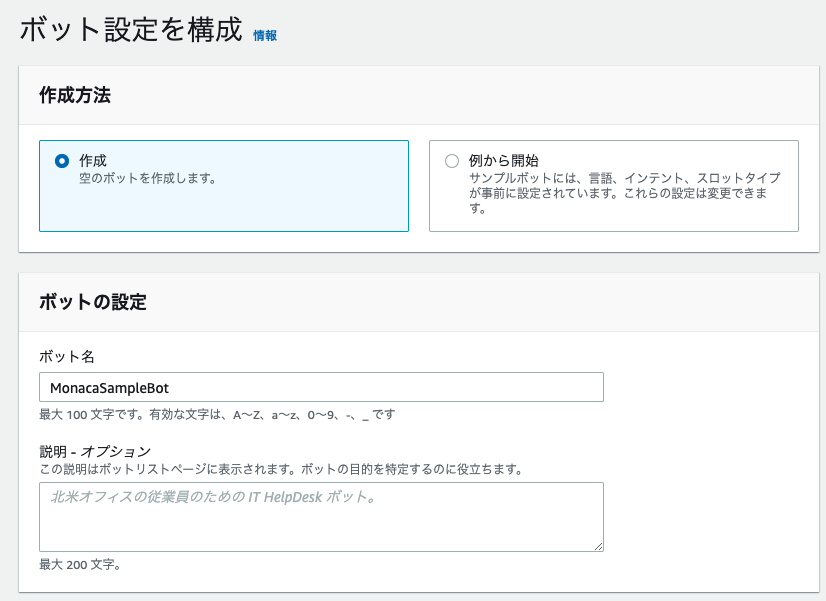This screenshot has width=826, height=601.
Task: Click the 説明 - オプション field label
Action: pos(95,451)
